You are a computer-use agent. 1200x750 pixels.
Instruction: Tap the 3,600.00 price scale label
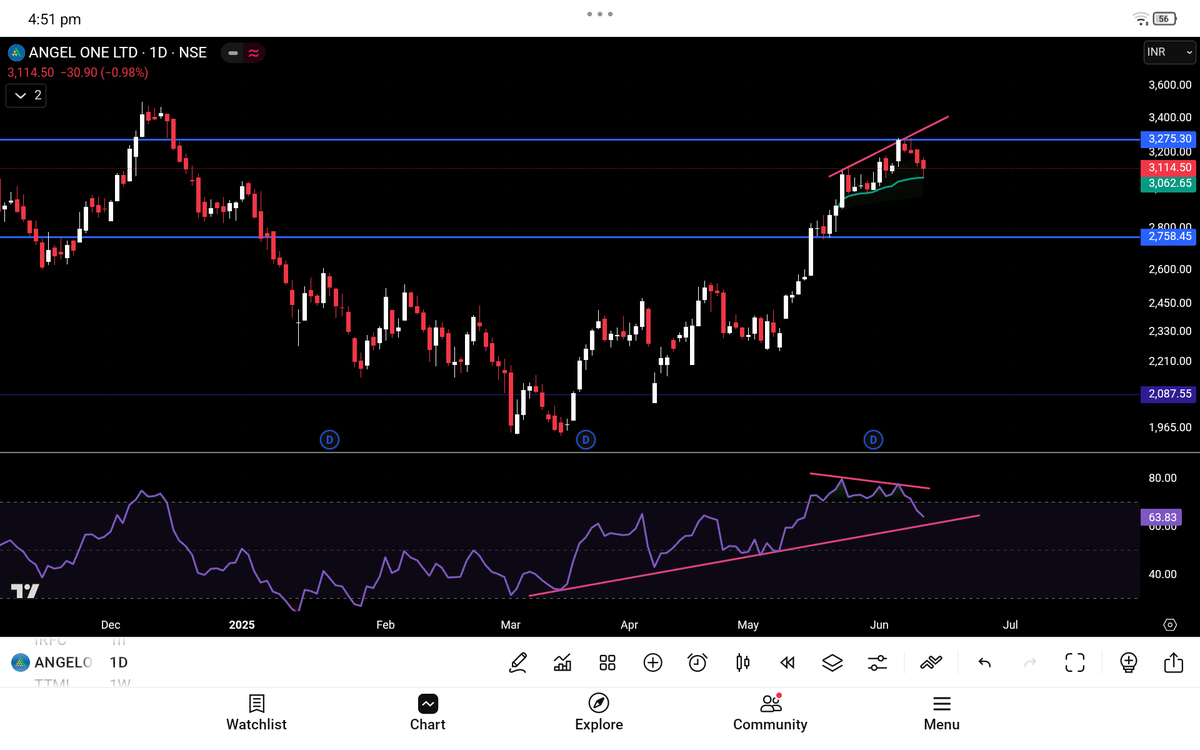(1170, 86)
